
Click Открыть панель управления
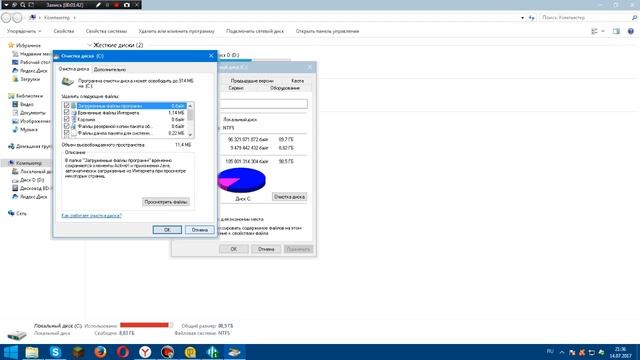pyautogui.click(x=327, y=31)
